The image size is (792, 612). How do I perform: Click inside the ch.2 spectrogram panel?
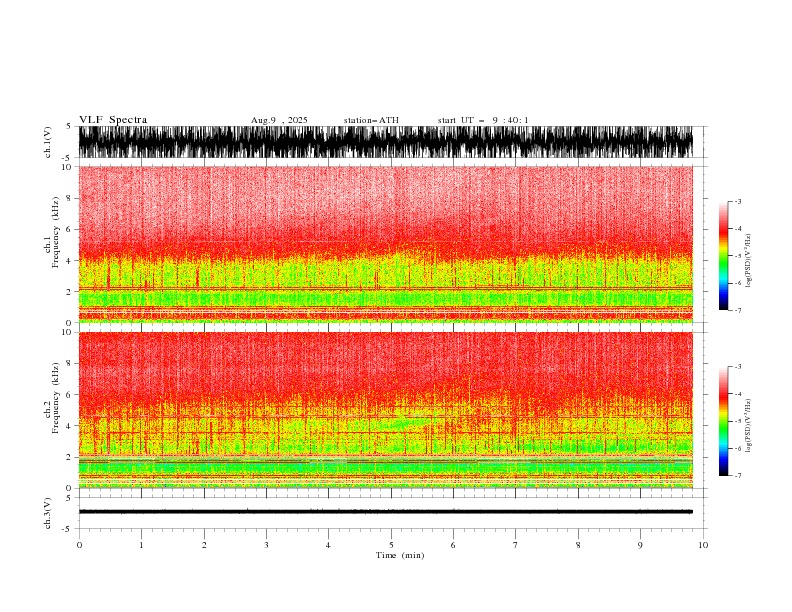385,410
